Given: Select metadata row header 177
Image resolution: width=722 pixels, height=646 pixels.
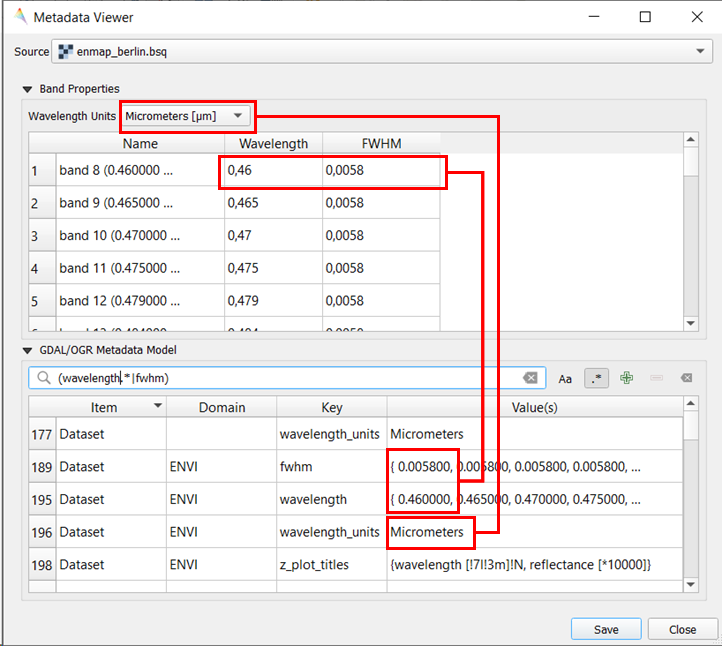Looking at the screenshot, I should pos(42,434).
